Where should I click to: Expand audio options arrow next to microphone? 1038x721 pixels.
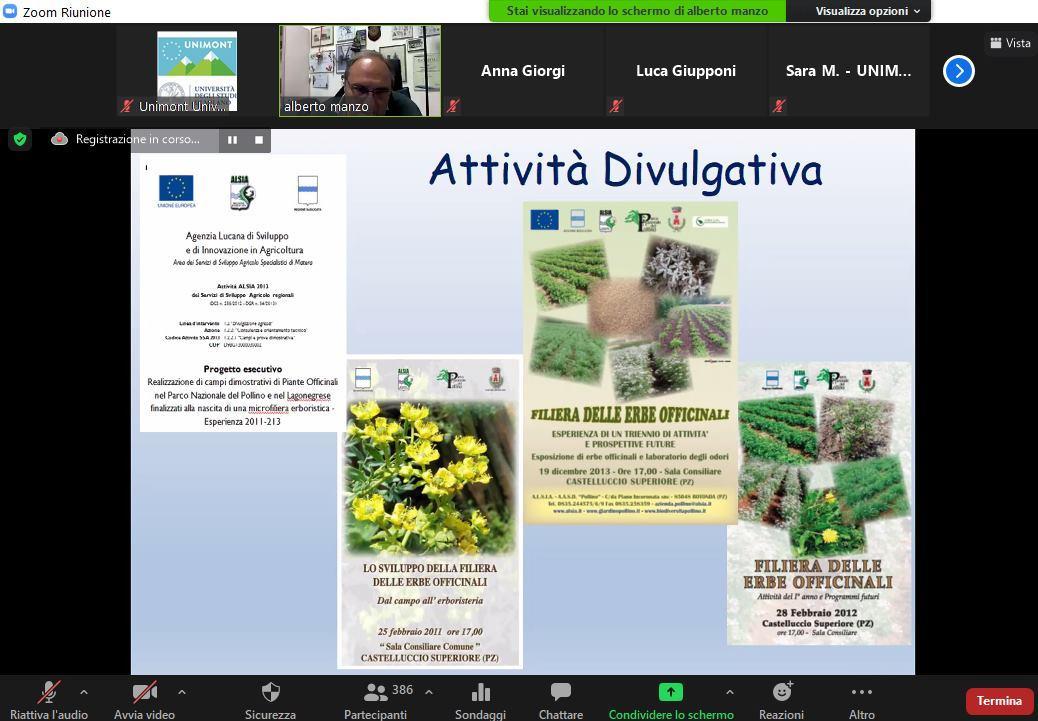84,692
